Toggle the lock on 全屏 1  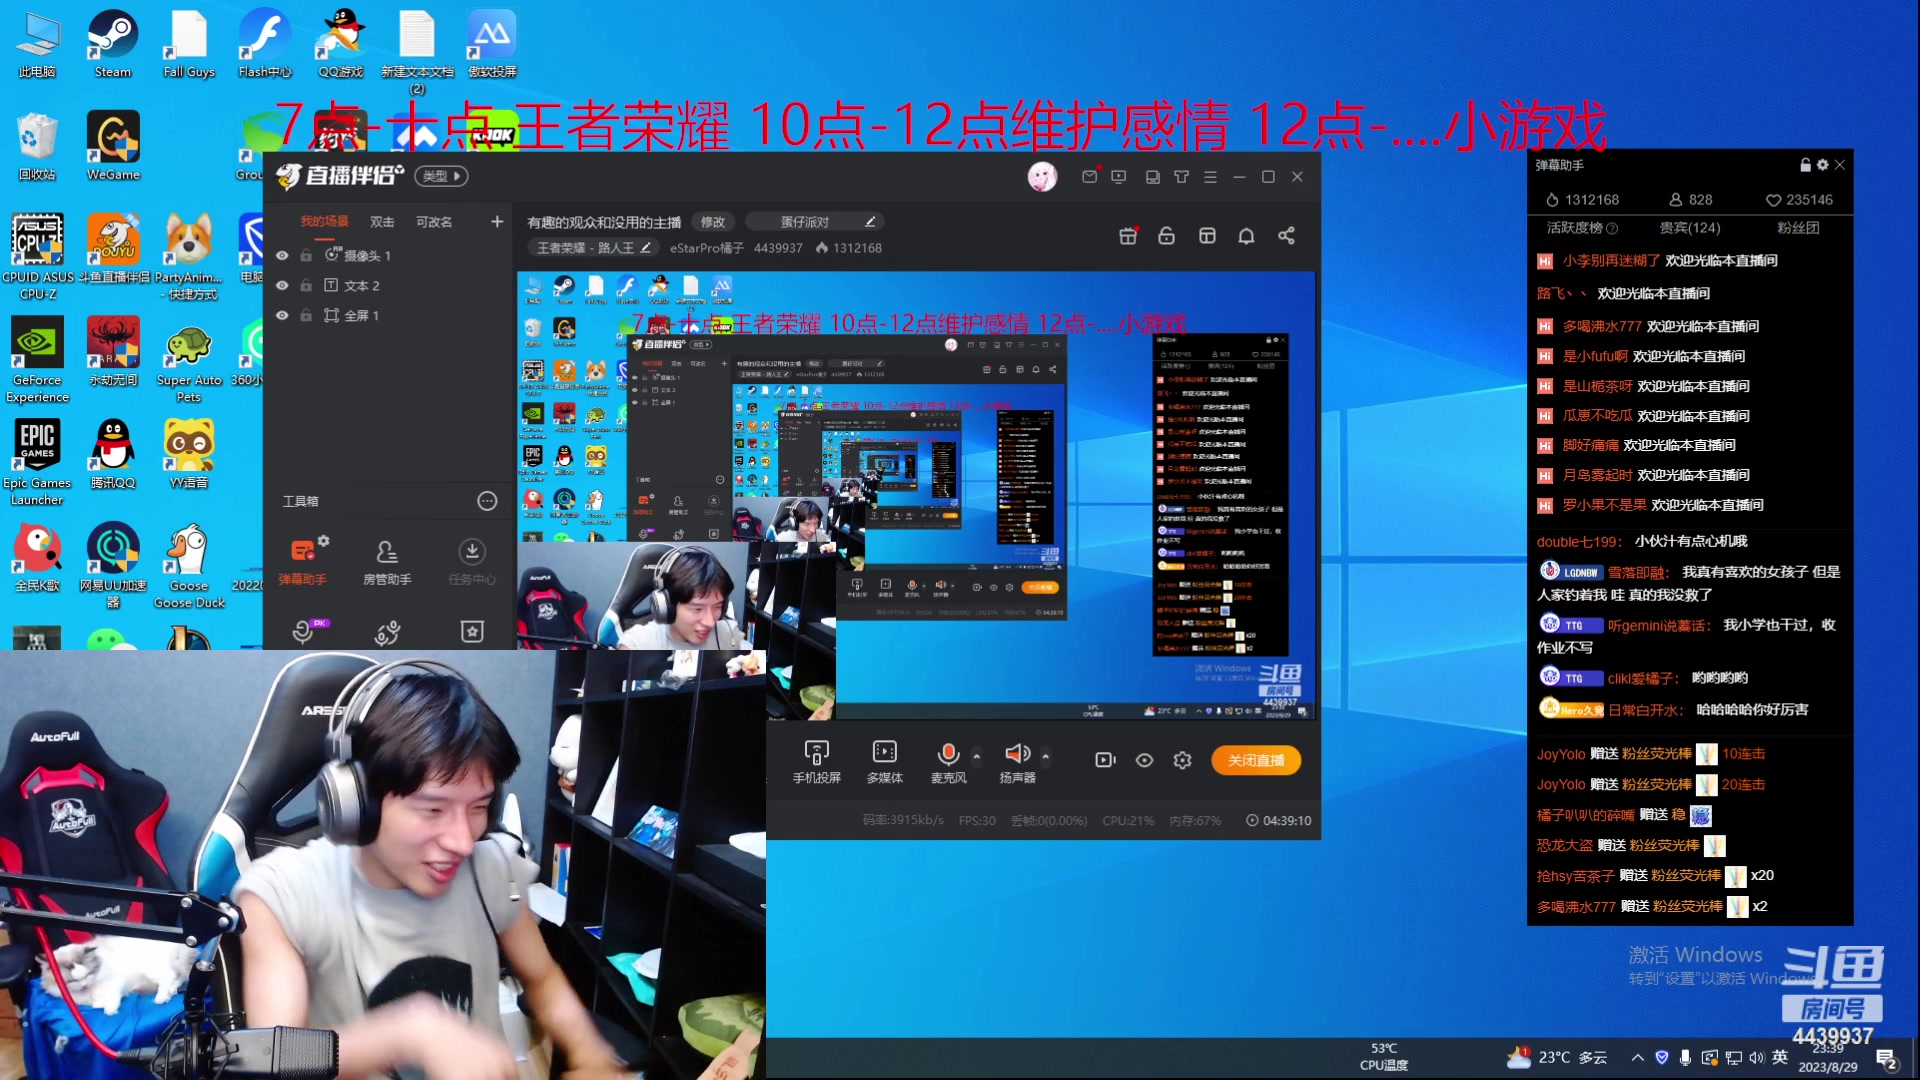[306, 316]
